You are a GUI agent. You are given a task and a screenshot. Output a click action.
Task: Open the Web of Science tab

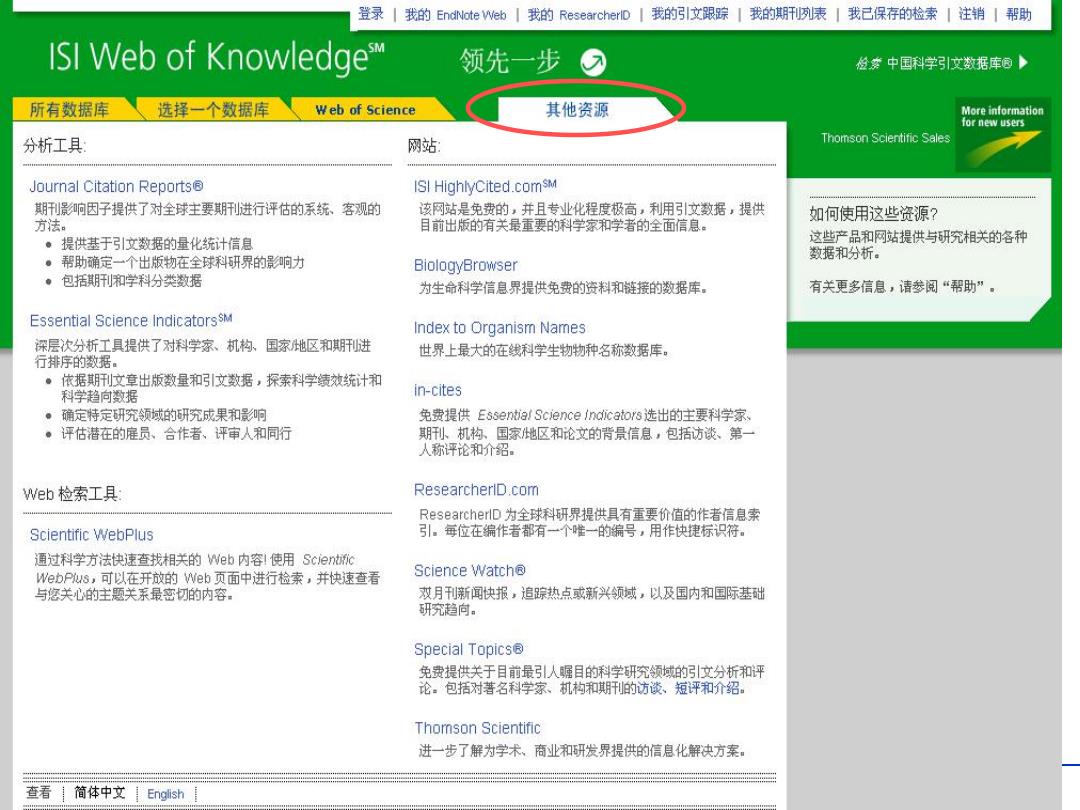click(366, 110)
